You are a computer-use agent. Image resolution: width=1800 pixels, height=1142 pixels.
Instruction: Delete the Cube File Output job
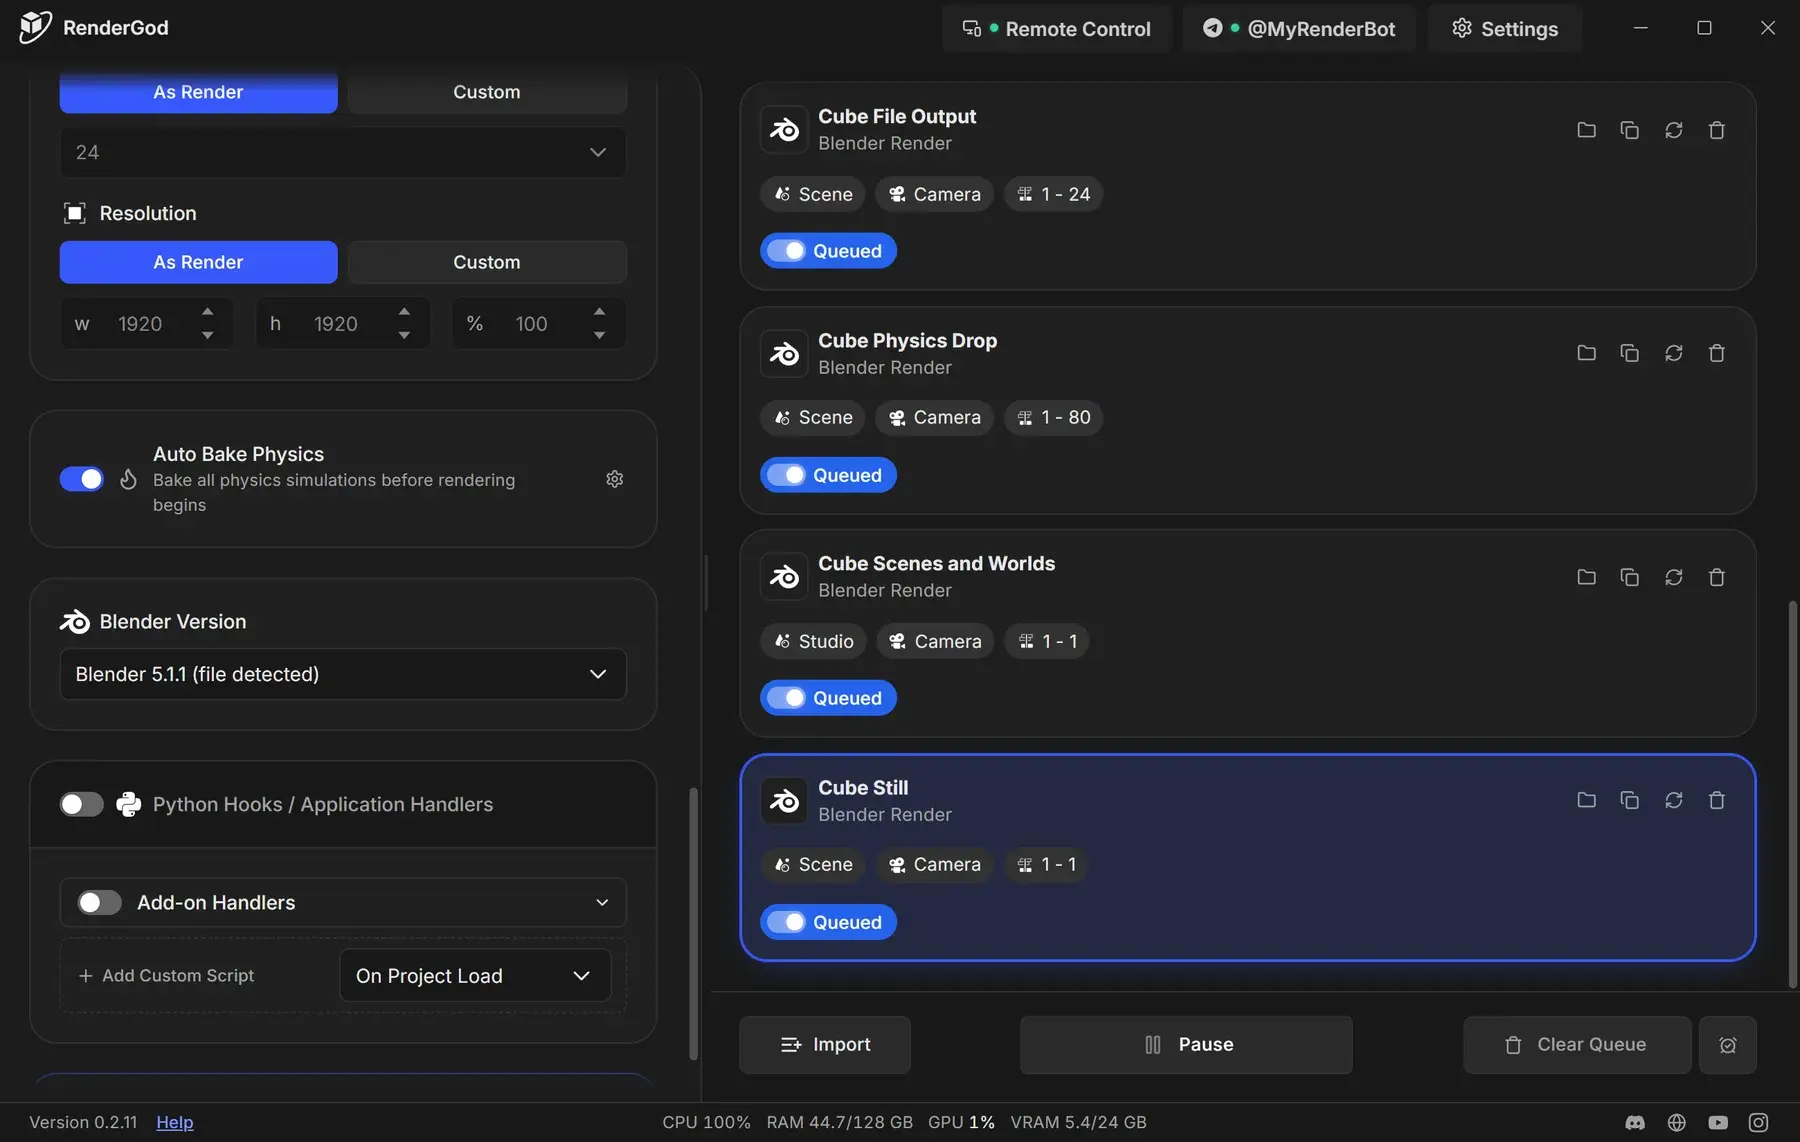click(1717, 130)
